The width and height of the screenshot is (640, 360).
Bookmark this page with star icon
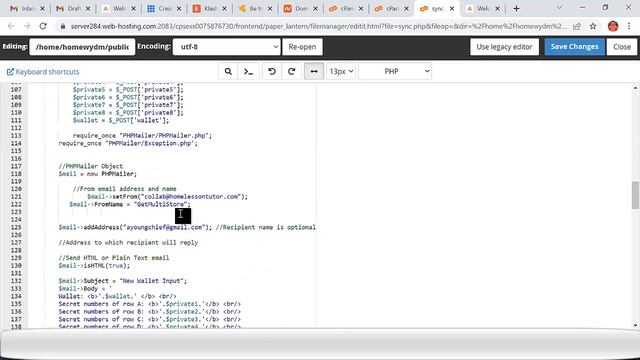[593, 26]
